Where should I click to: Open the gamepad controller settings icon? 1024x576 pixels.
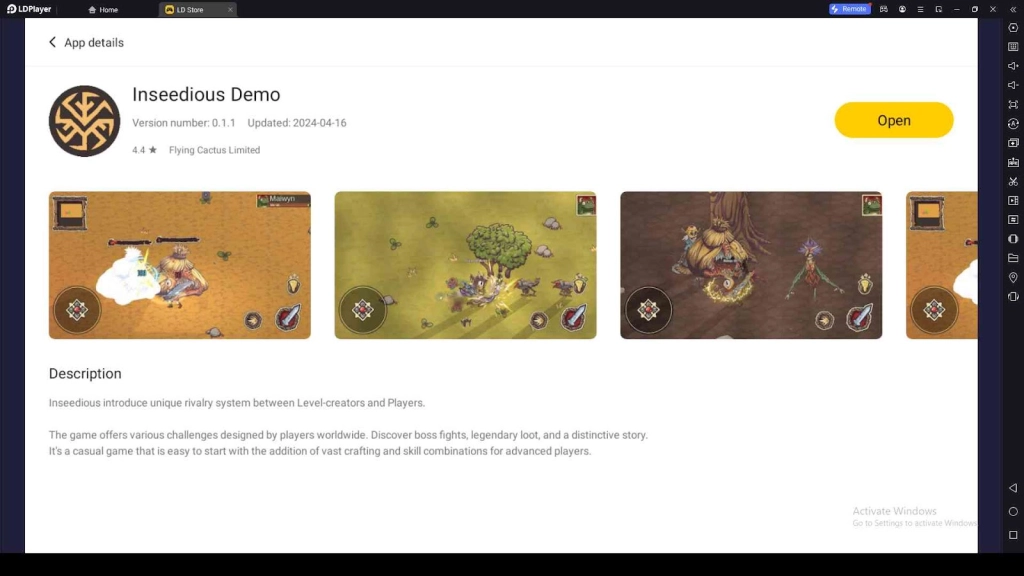point(884,9)
